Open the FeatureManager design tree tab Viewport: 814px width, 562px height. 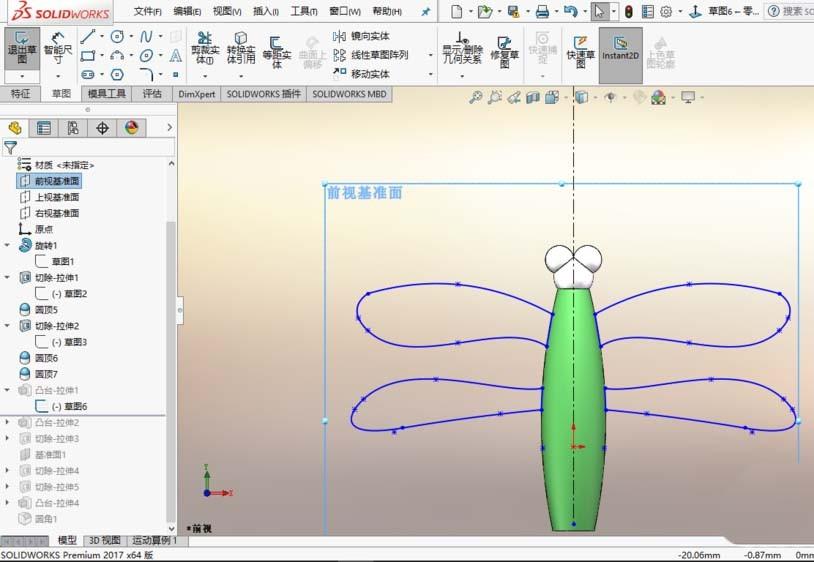[15, 128]
